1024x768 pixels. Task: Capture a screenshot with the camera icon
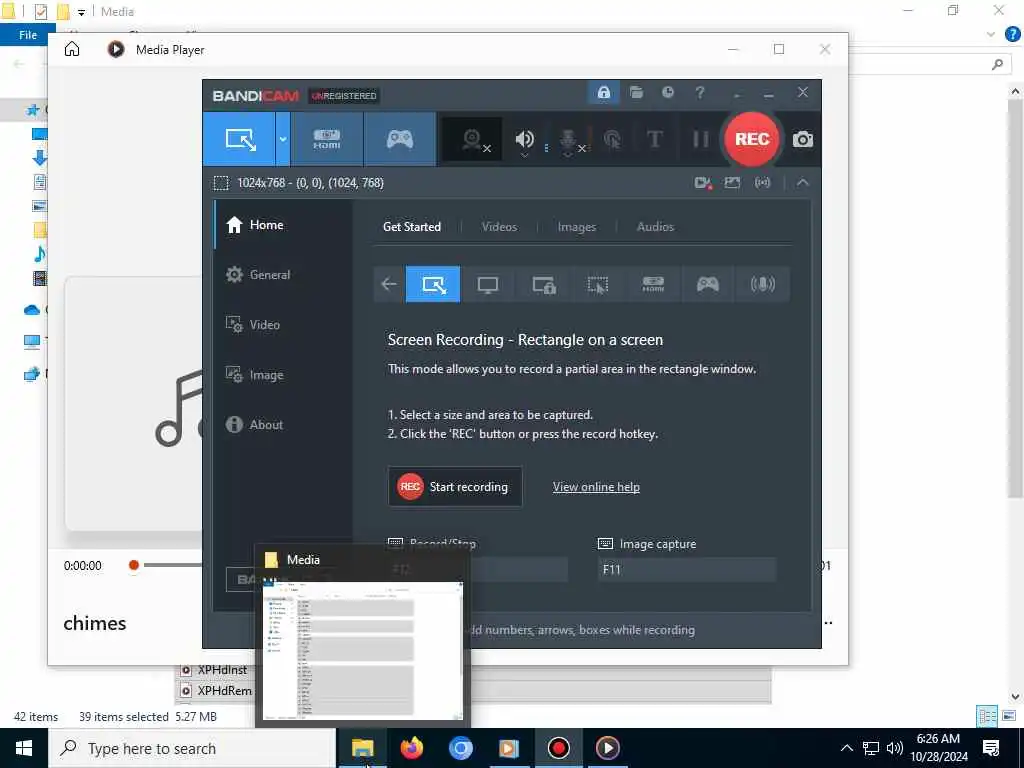pyautogui.click(x=803, y=139)
